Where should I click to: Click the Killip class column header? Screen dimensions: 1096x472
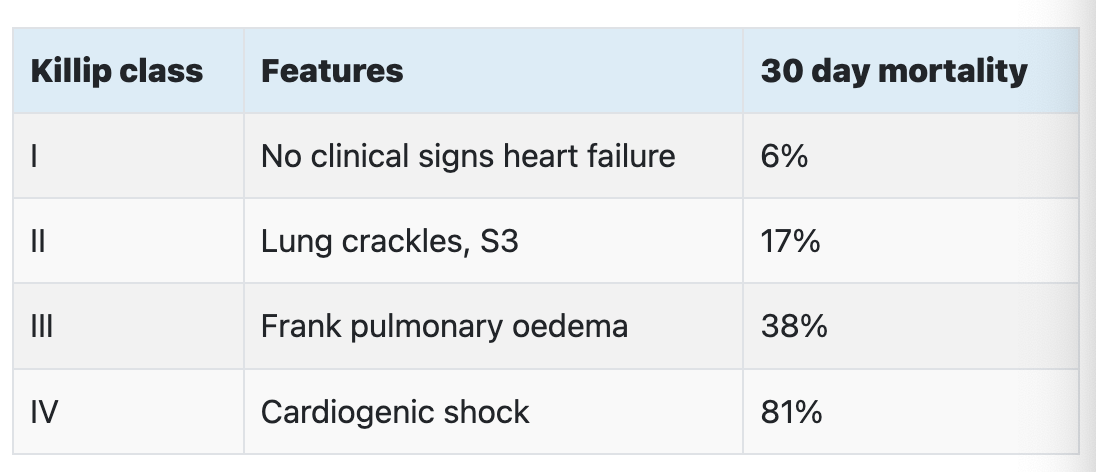(x=129, y=71)
